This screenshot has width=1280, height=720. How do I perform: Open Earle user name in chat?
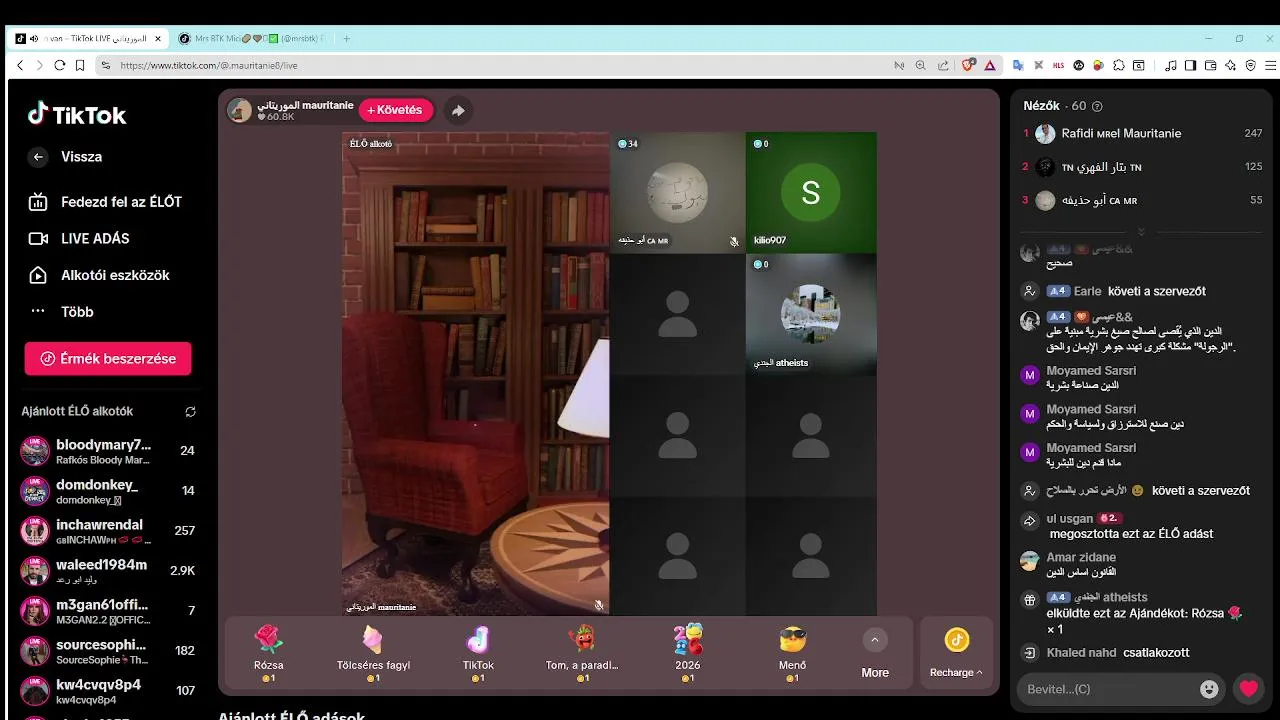[1087, 292]
